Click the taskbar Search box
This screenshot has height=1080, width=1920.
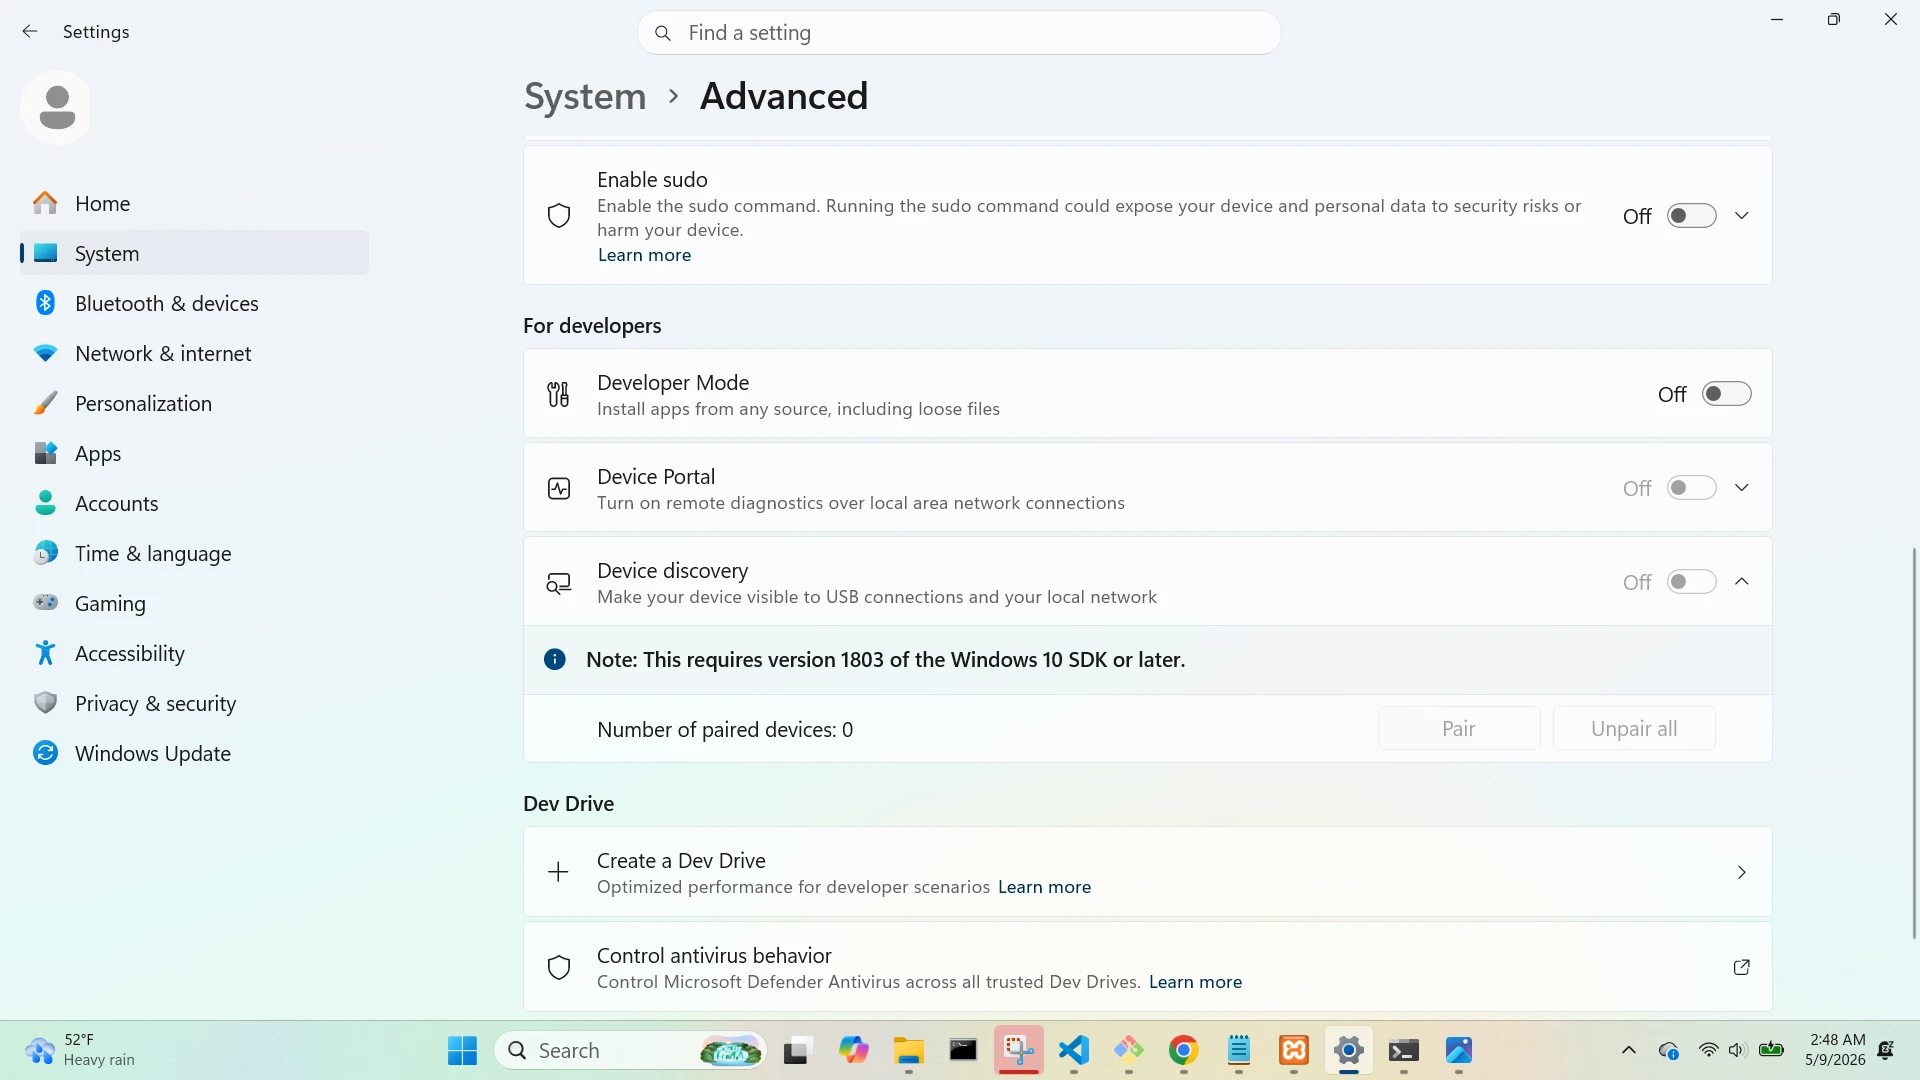[630, 1051]
